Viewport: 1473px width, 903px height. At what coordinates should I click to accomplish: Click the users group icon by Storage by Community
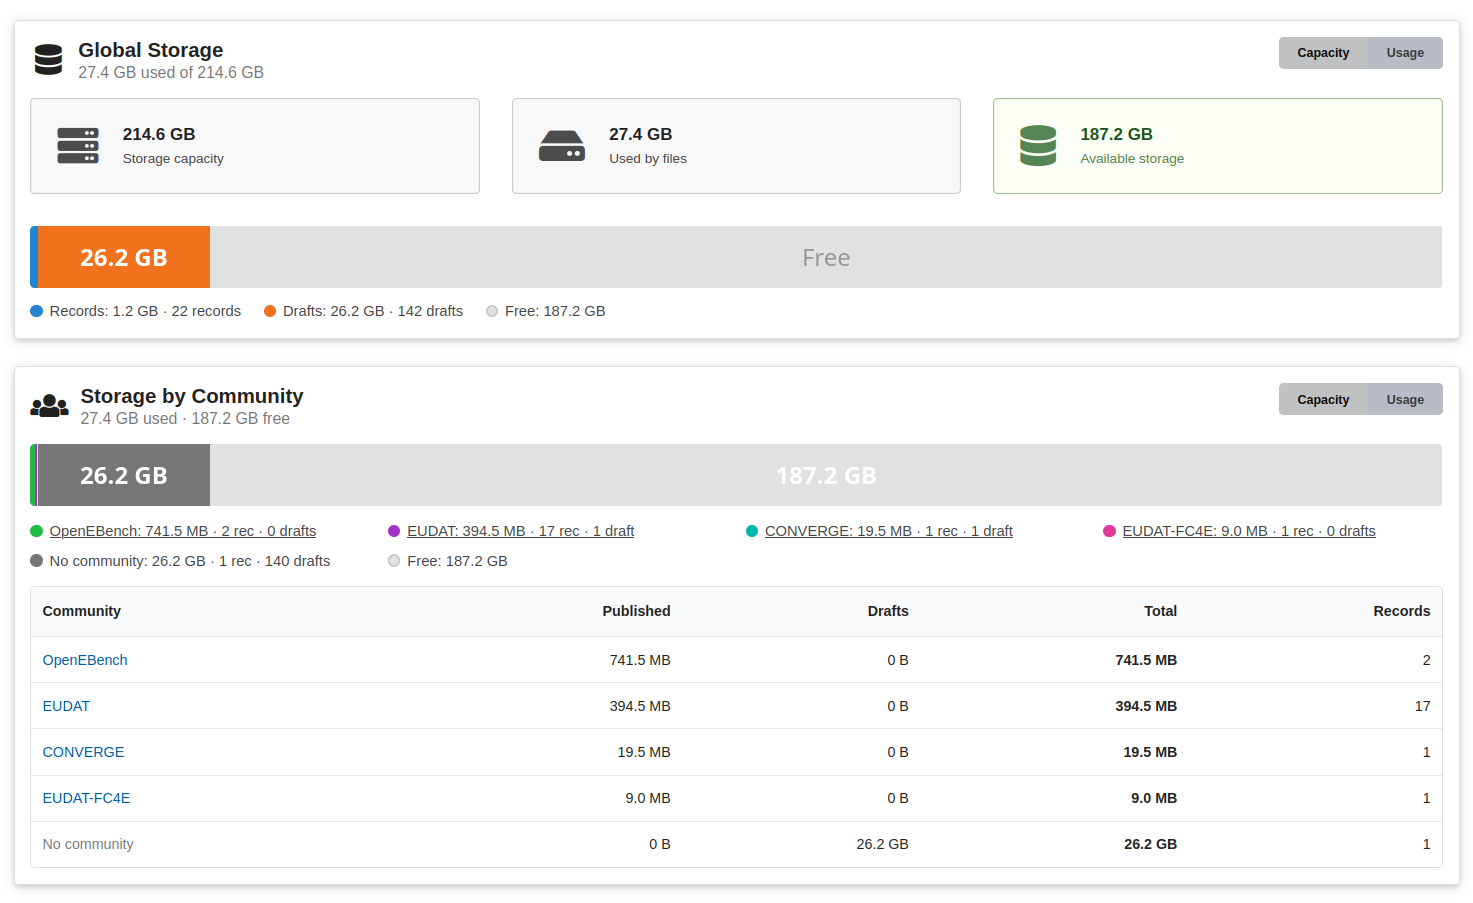coord(50,406)
